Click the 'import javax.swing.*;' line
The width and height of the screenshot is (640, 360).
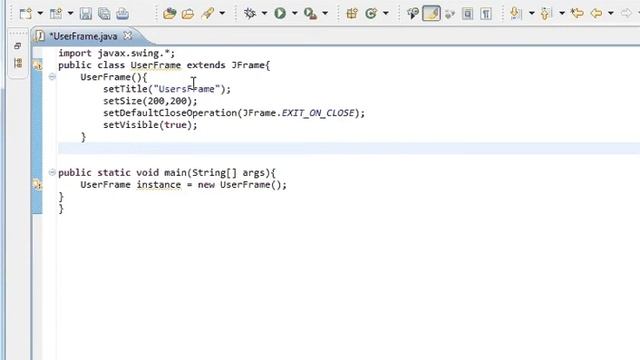(116, 53)
